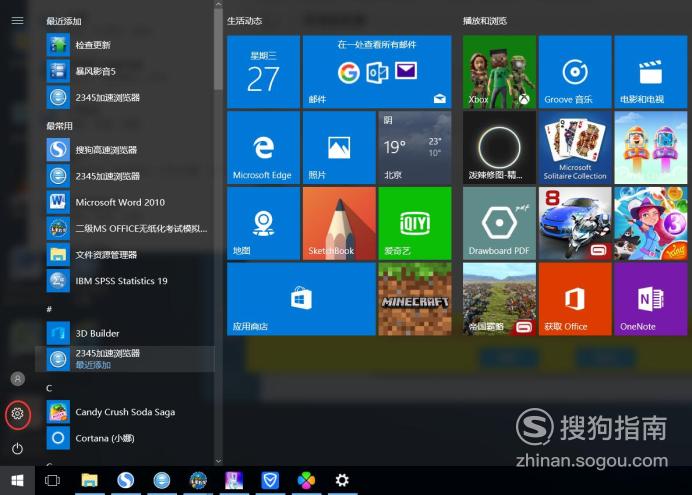Open 检查更新 from recently added list
The height and width of the screenshot is (495, 692).
[x=124, y=45]
